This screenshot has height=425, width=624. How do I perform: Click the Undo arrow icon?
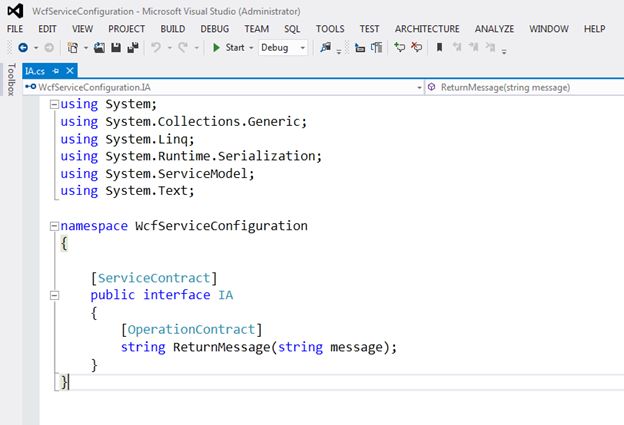pos(156,48)
